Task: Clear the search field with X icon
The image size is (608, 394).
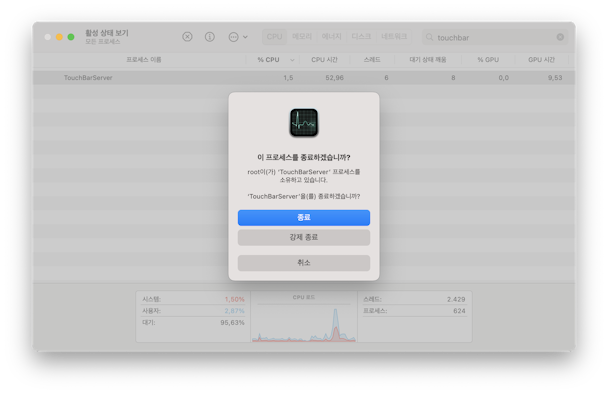Action: [560, 37]
